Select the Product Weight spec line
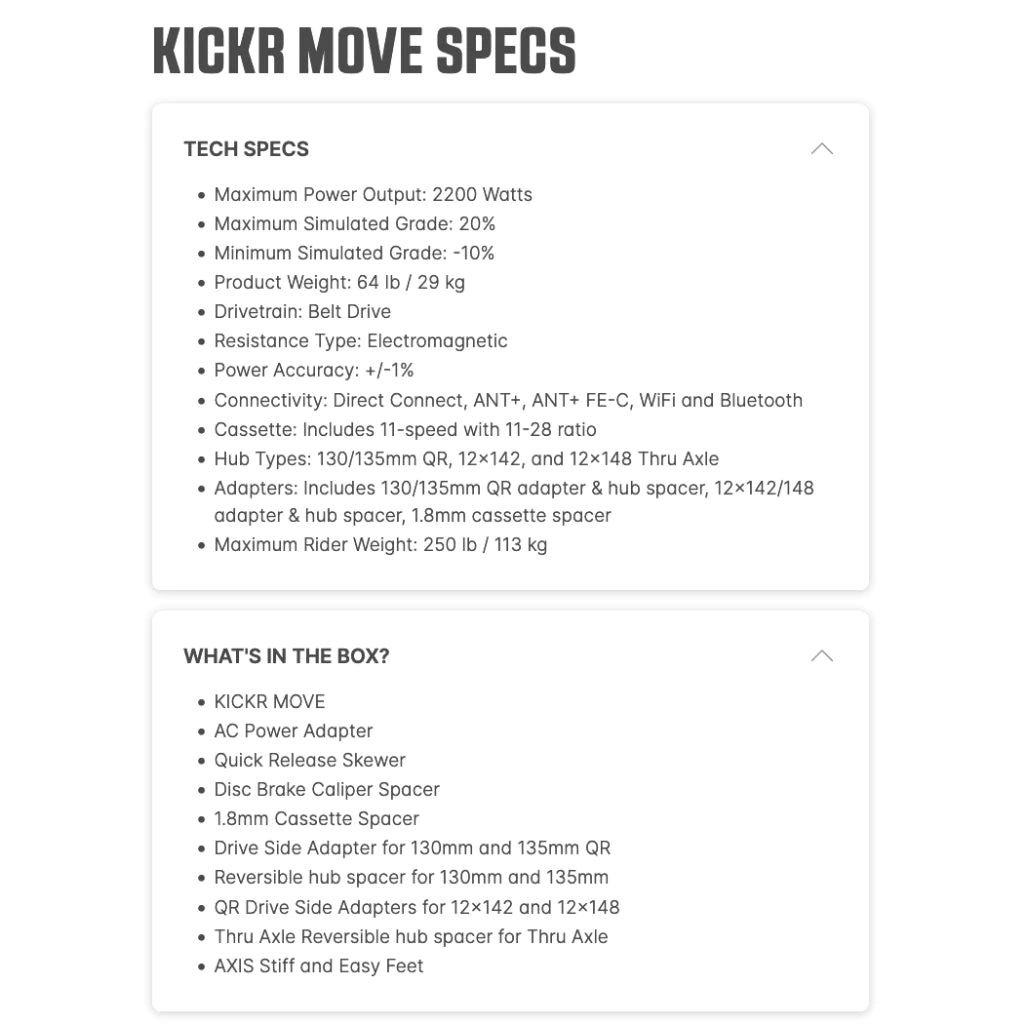The image size is (1024, 1024). [x=339, y=282]
